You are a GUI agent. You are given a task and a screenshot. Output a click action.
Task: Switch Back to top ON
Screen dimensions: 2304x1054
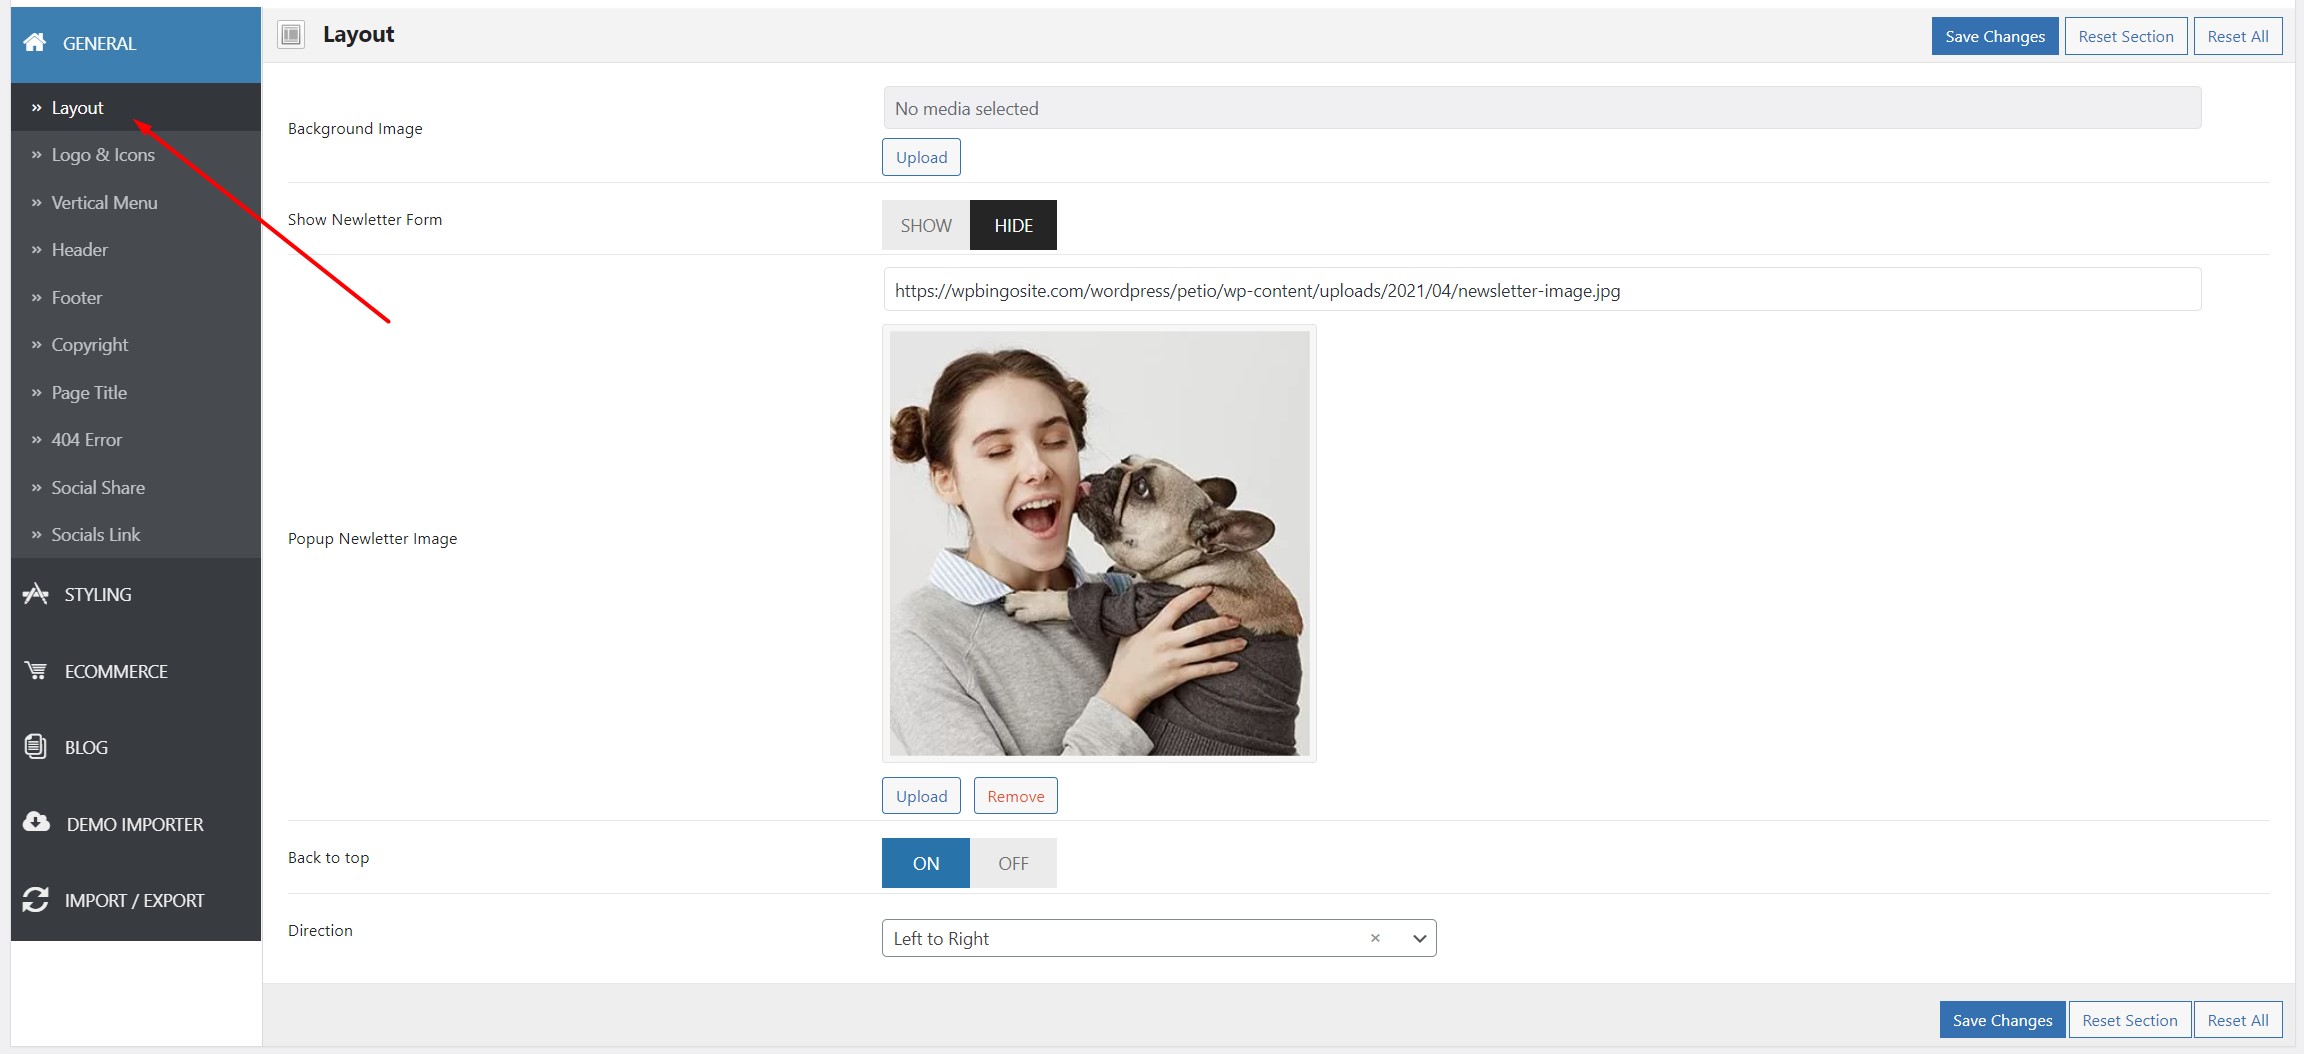point(926,863)
